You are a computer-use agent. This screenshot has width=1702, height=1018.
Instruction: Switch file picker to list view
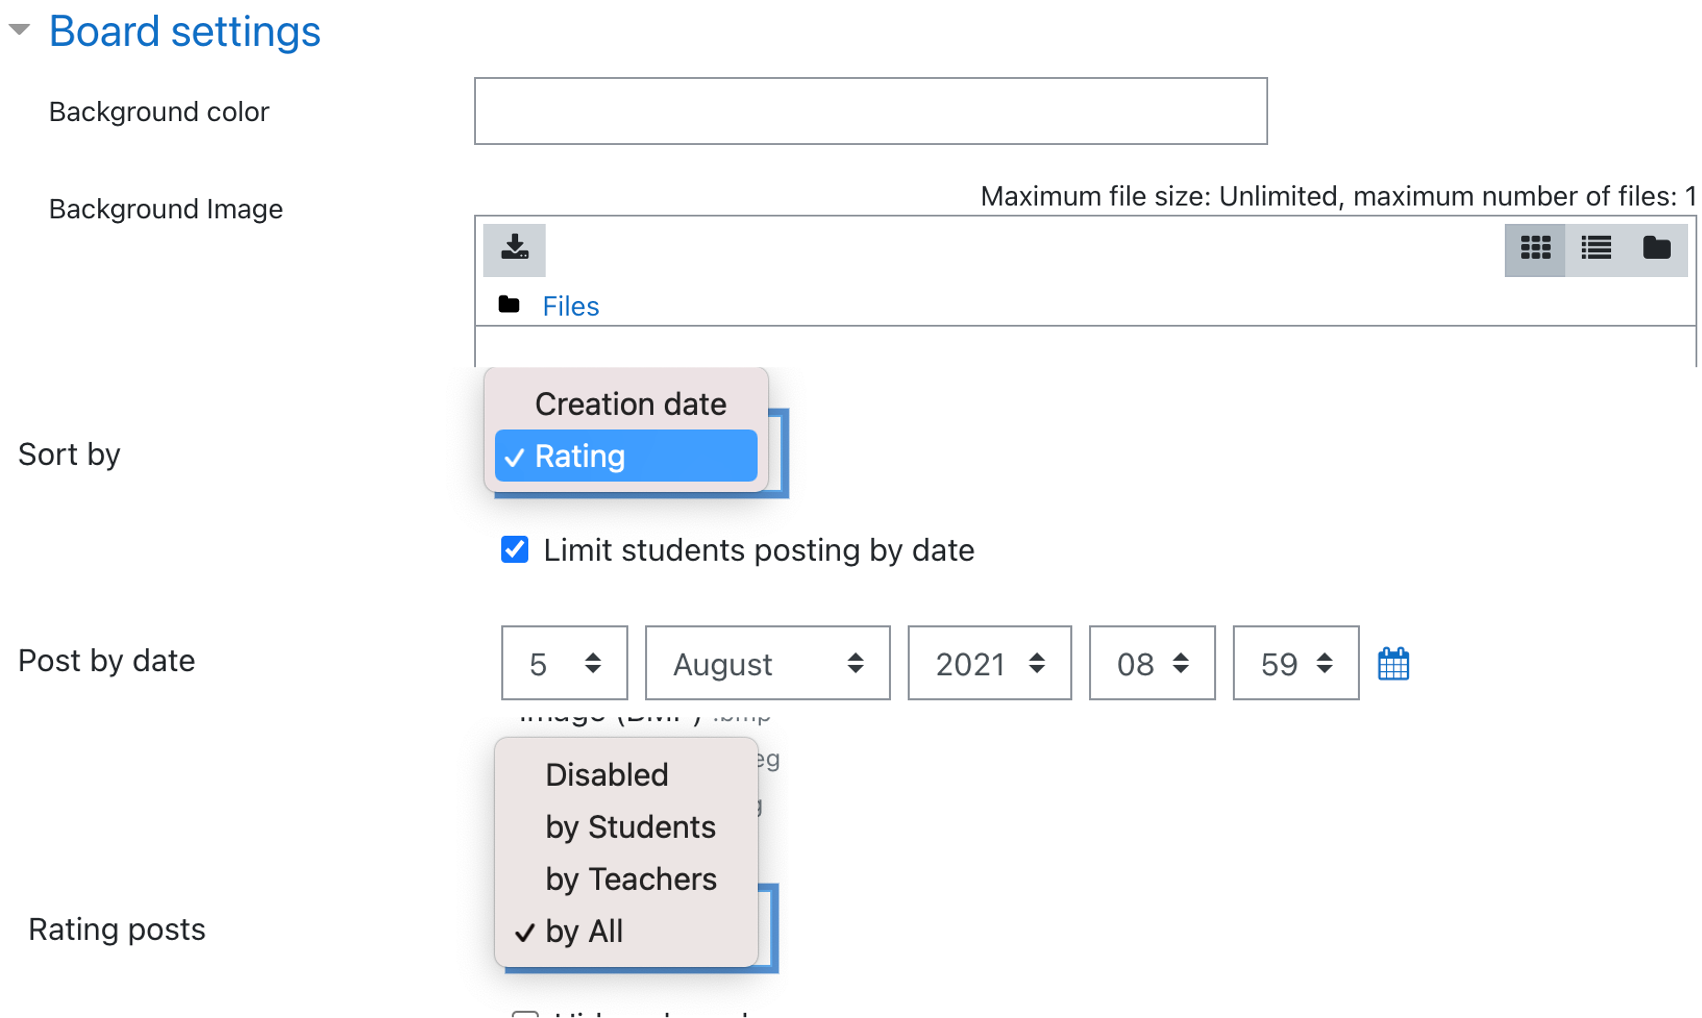click(x=1596, y=248)
